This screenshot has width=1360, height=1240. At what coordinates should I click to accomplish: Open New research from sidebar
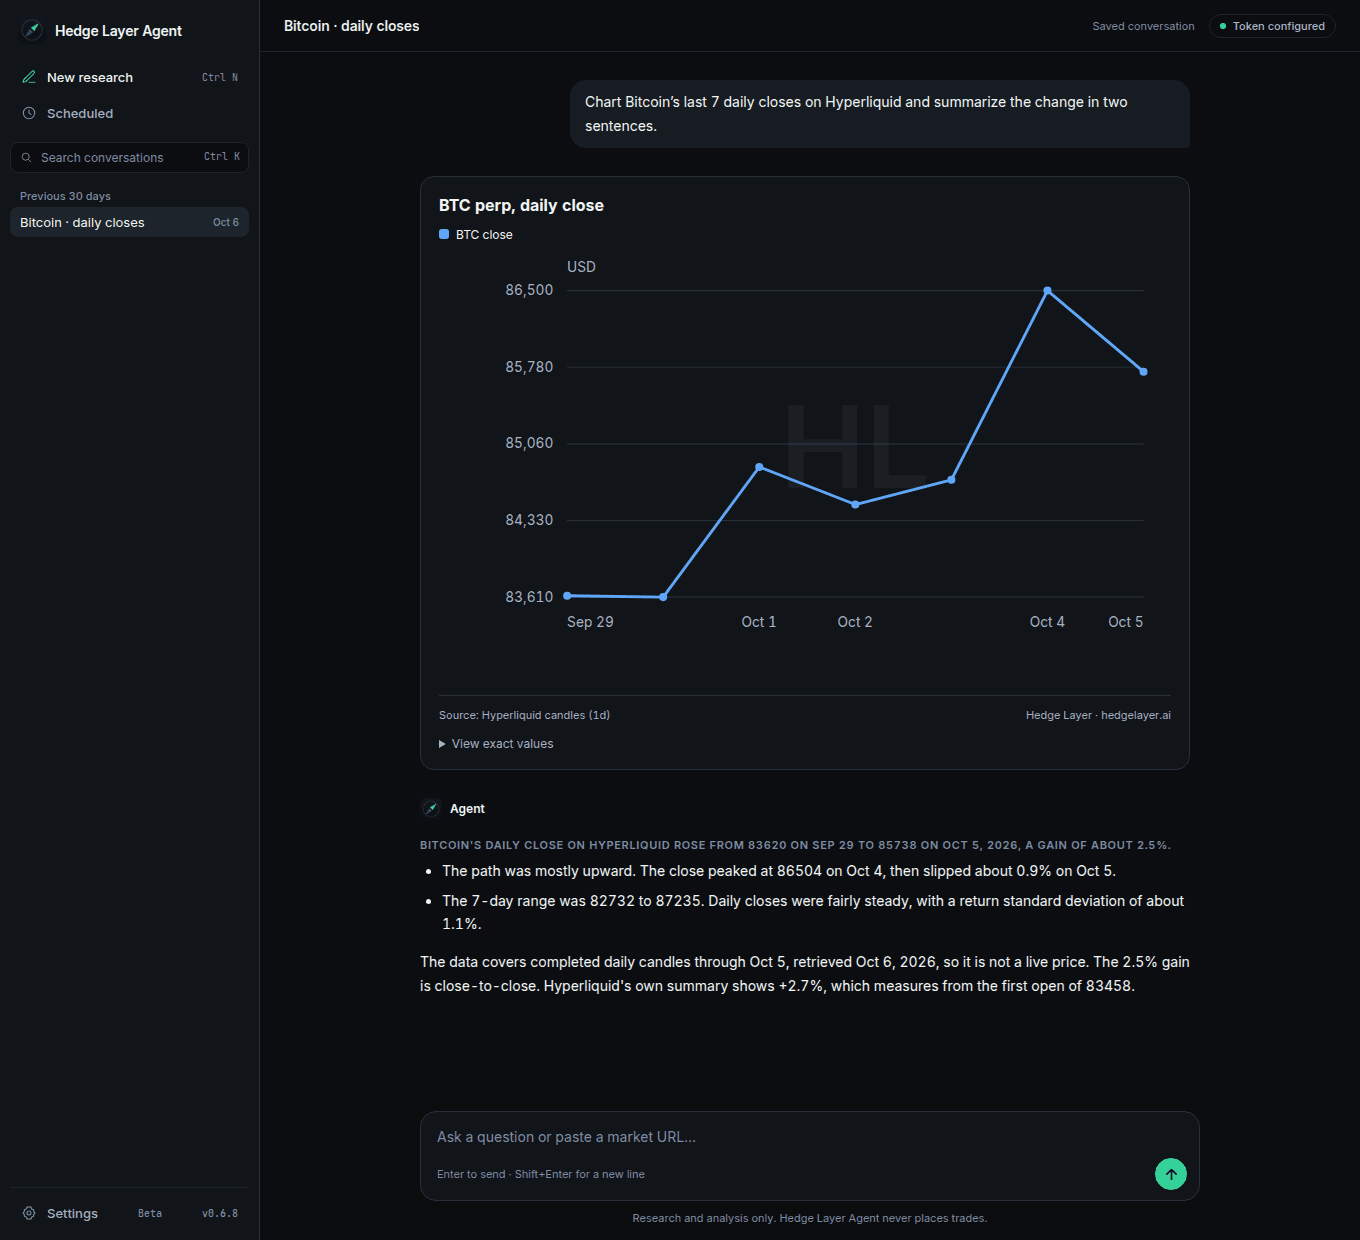point(130,77)
